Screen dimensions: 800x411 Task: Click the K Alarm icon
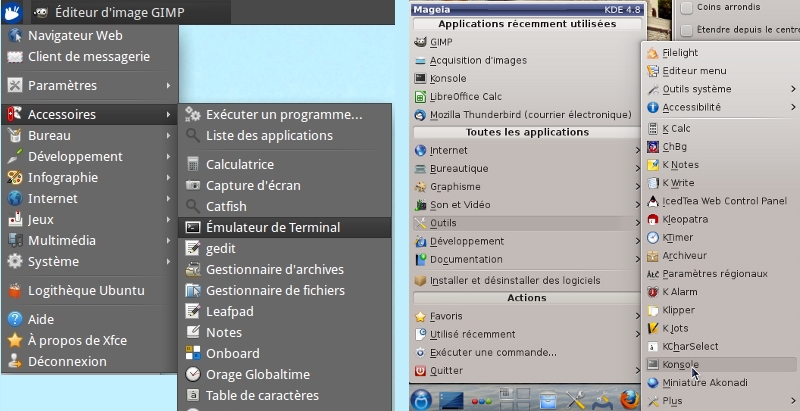click(653, 292)
